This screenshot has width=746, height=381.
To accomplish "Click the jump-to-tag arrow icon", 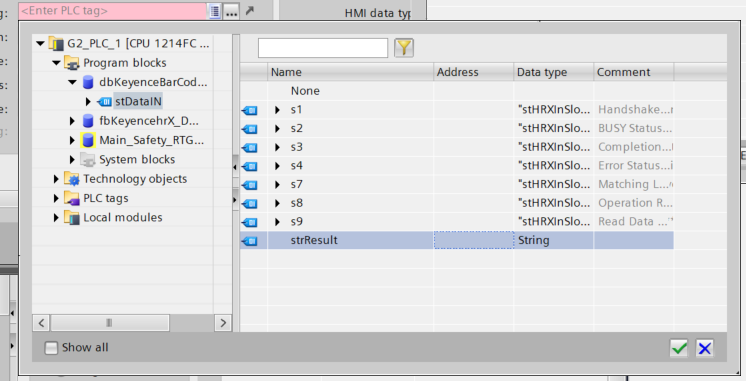I will pos(250,10).
